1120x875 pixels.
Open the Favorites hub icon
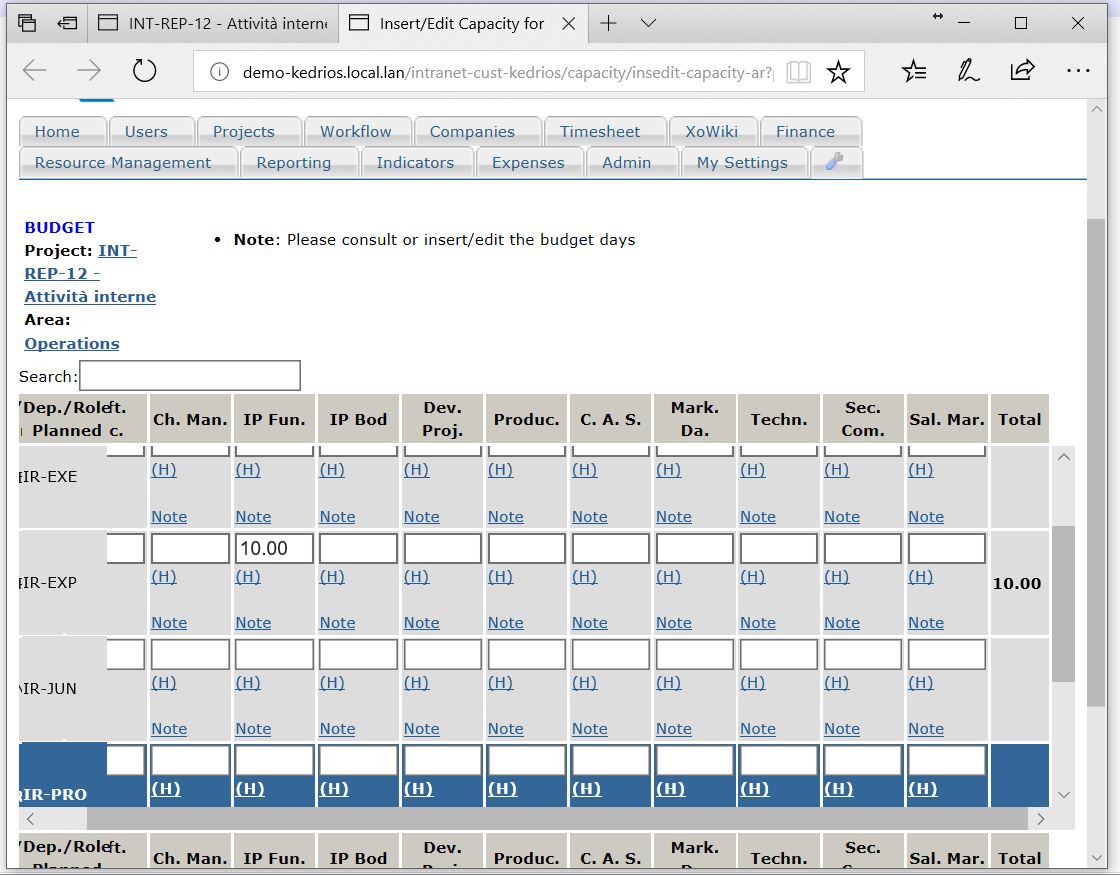914,71
